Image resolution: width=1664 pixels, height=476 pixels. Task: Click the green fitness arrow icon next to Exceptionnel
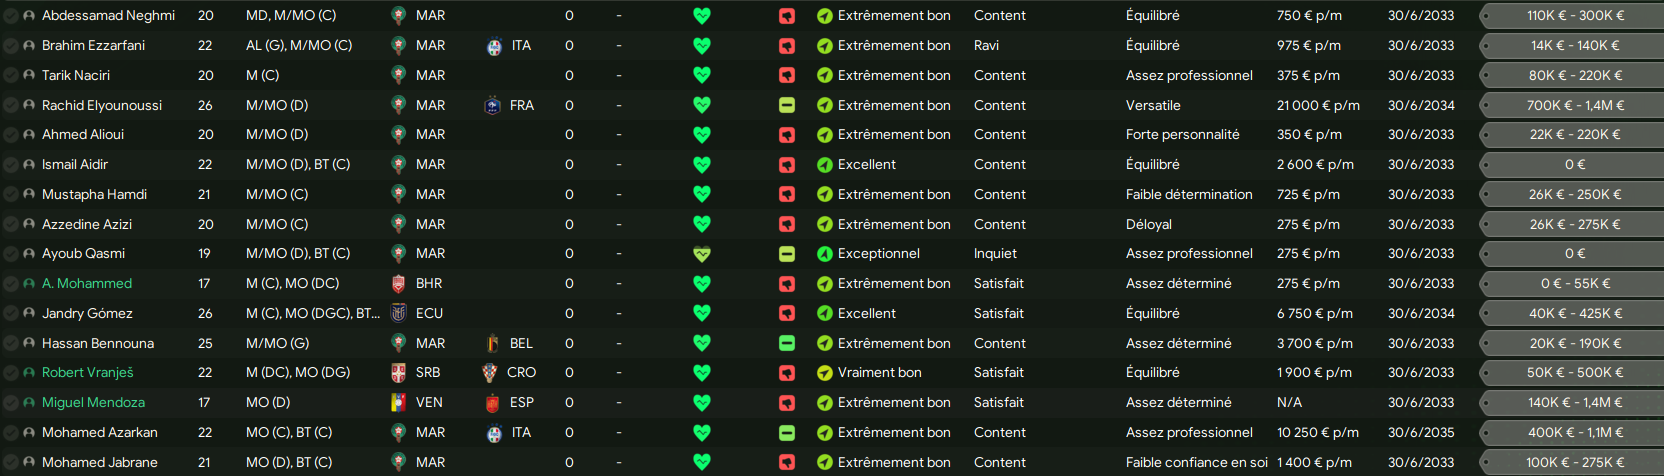825,254
